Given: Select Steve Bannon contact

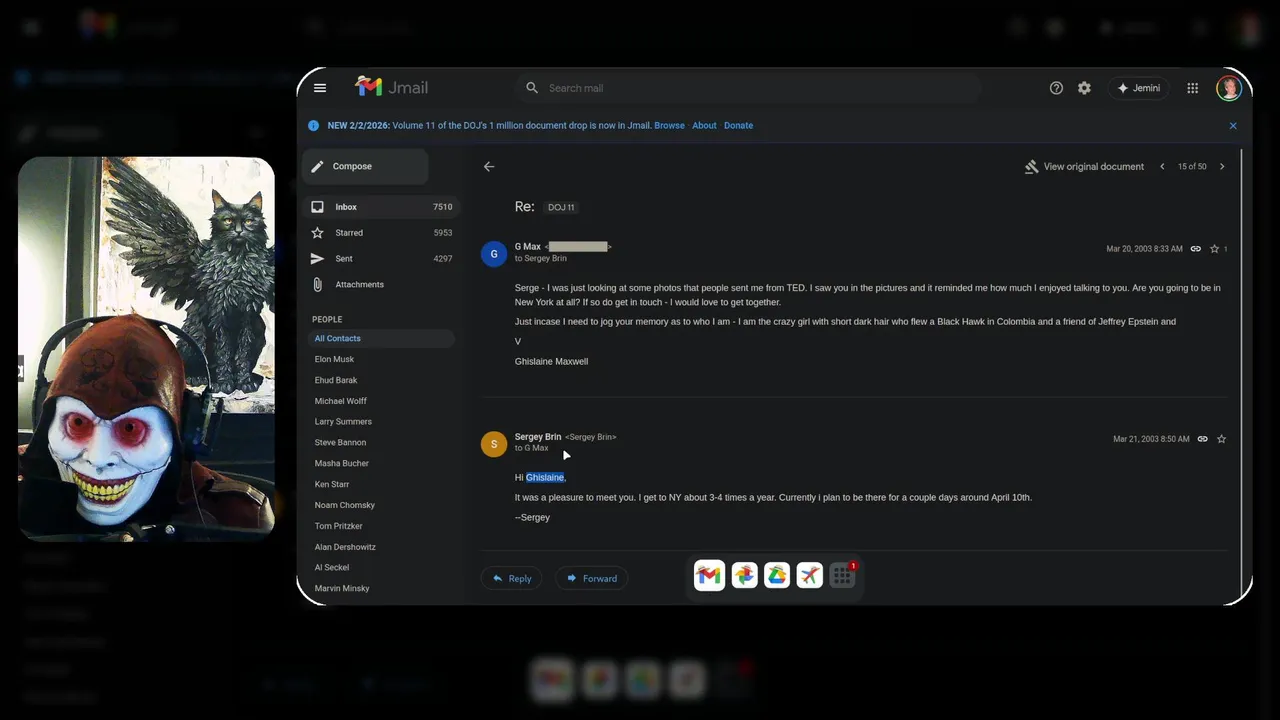Looking at the screenshot, I should pyautogui.click(x=340, y=443).
